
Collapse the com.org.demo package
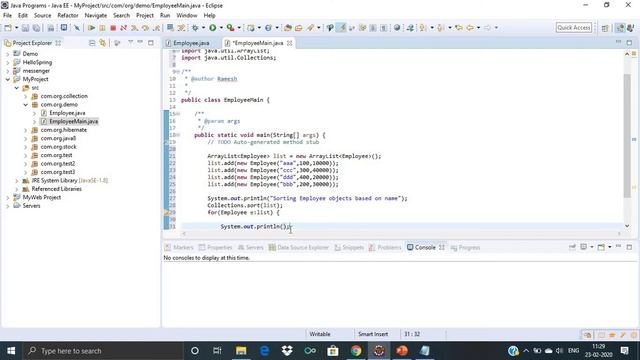pos(25,104)
